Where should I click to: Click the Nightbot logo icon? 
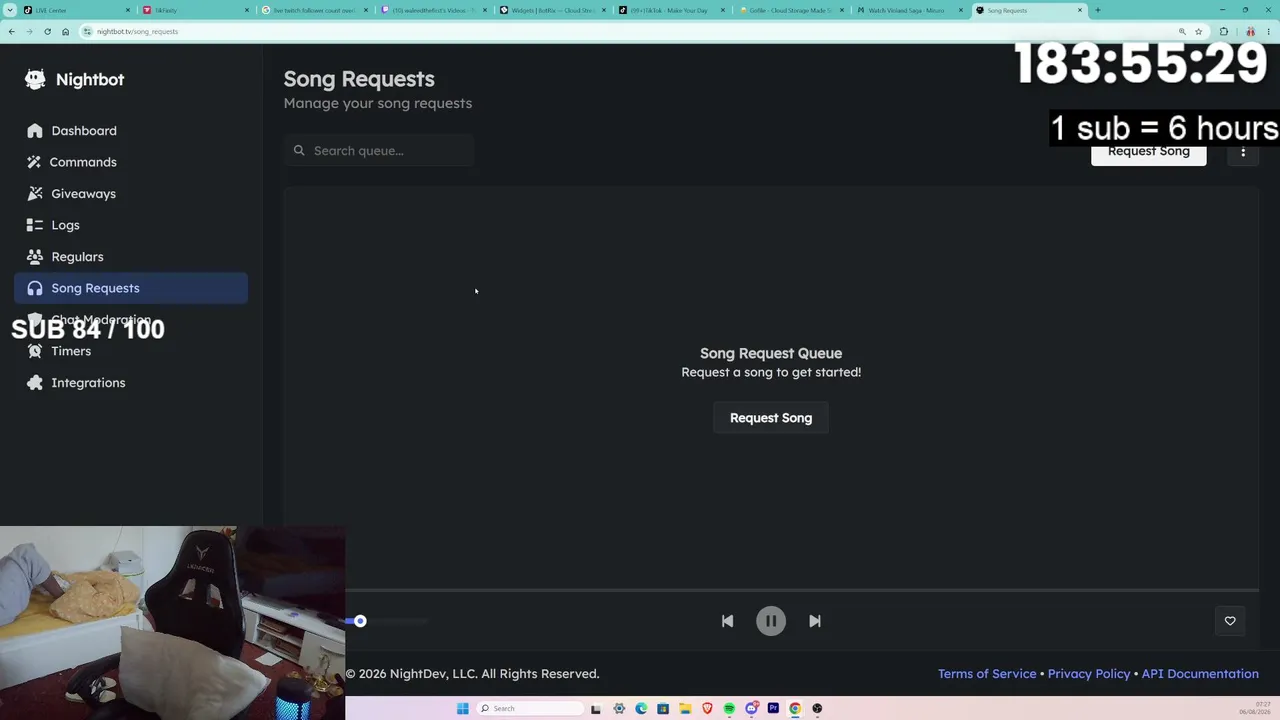coord(35,79)
